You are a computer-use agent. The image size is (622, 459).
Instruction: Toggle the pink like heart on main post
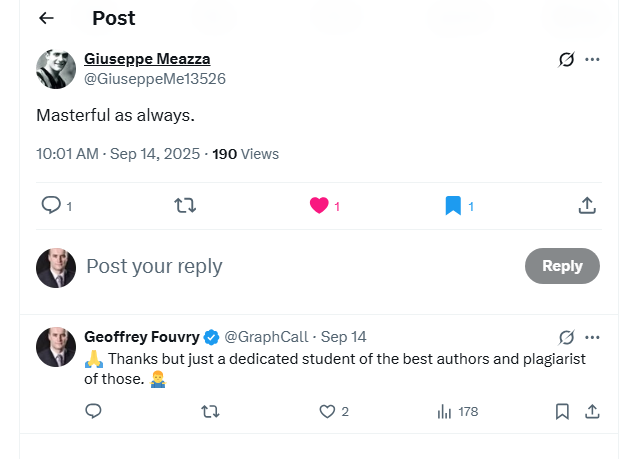click(x=319, y=205)
